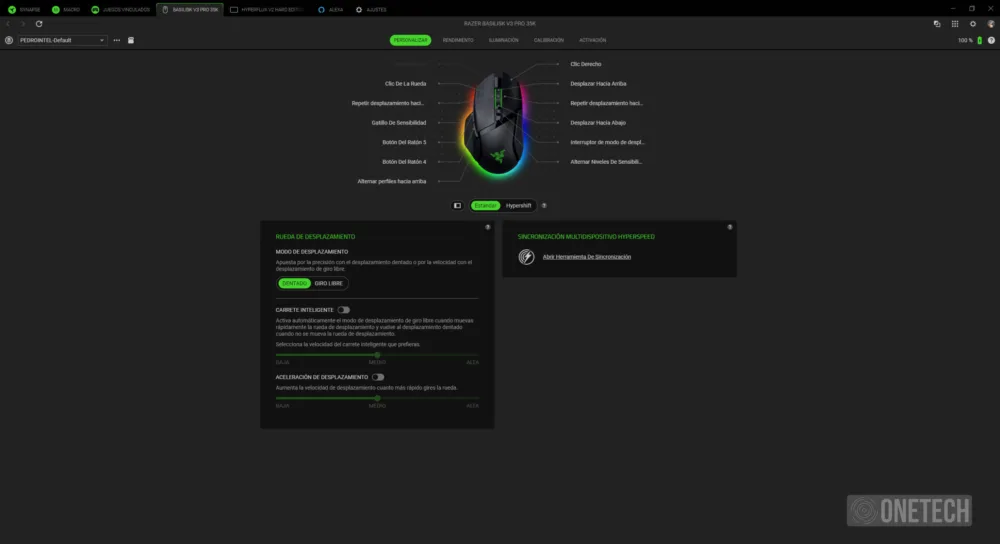Edit the Desplazar Hacia Abajo mapping
The height and width of the screenshot is (544, 1000).
[598, 122]
